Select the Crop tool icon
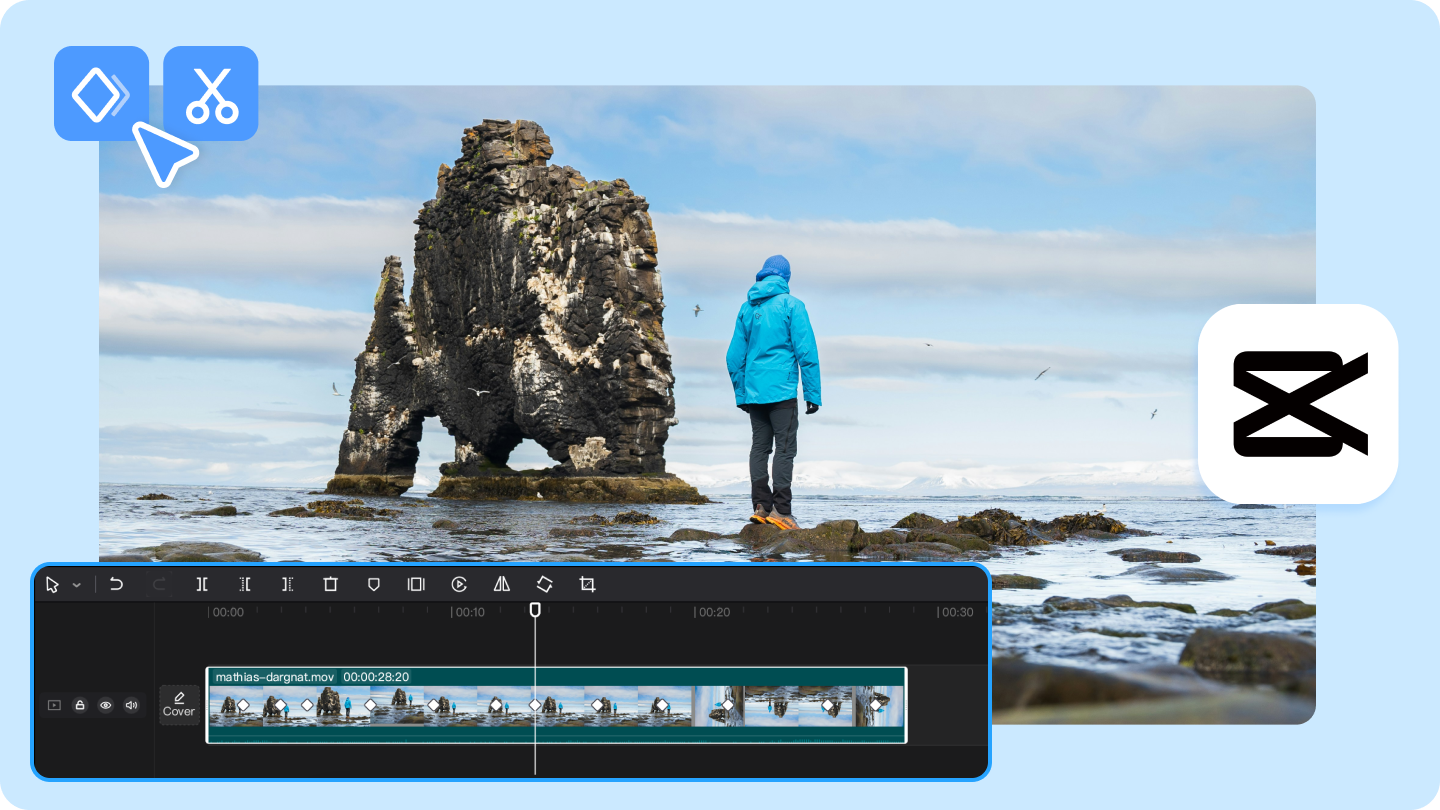The image size is (1440, 810). point(587,584)
